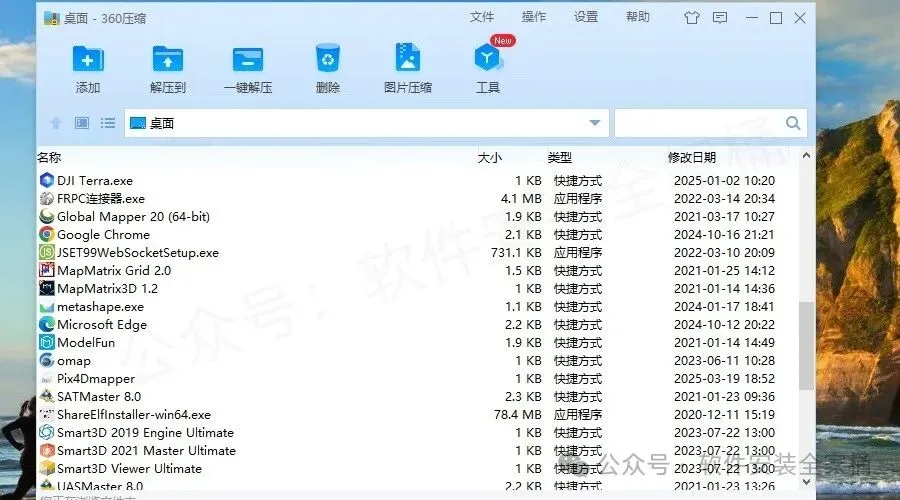Viewport: 900px width, 500px height.
Task: Open the 工具 (Tools) icon with New badge
Action: [x=488, y=57]
